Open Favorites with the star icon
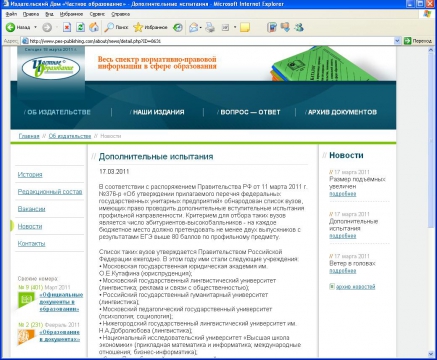This screenshot has width=437, height=360. click(150, 27)
